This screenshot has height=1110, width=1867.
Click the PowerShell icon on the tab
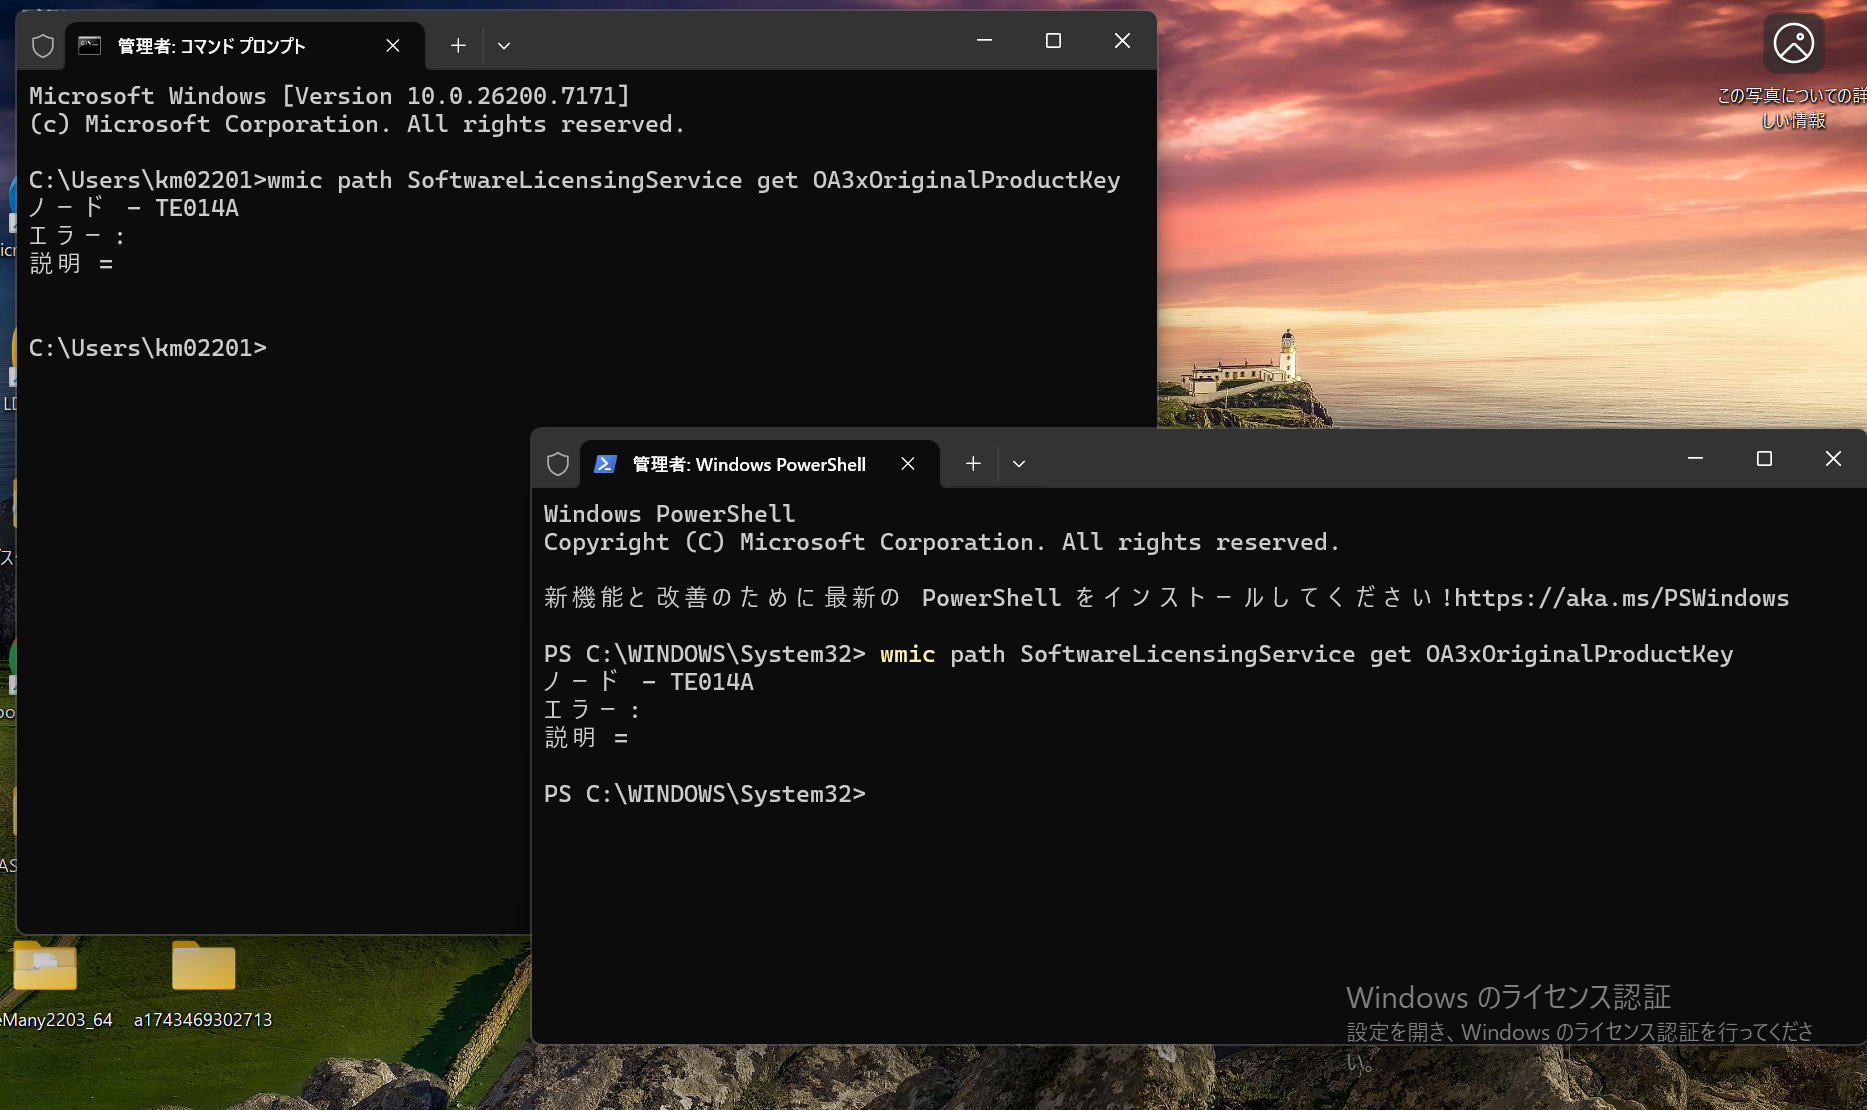point(605,464)
